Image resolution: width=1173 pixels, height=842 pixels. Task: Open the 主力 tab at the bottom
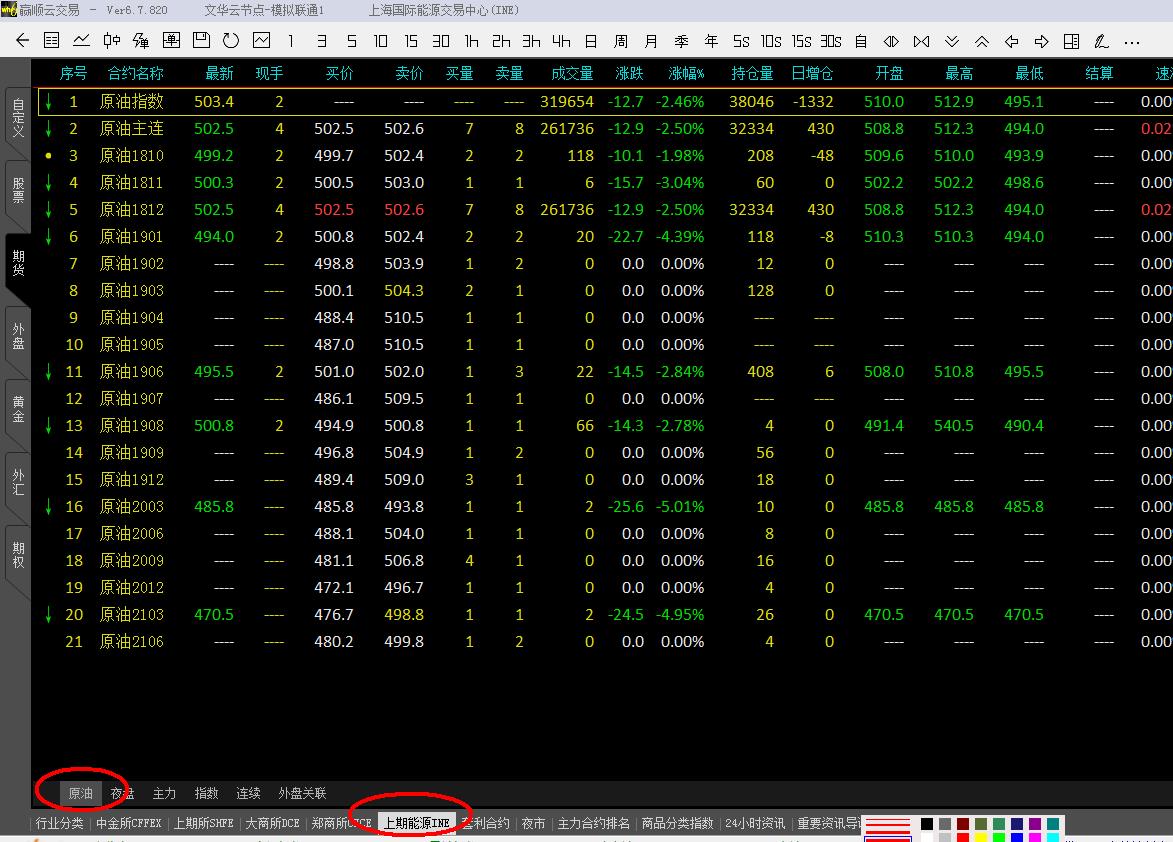(164, 793)
